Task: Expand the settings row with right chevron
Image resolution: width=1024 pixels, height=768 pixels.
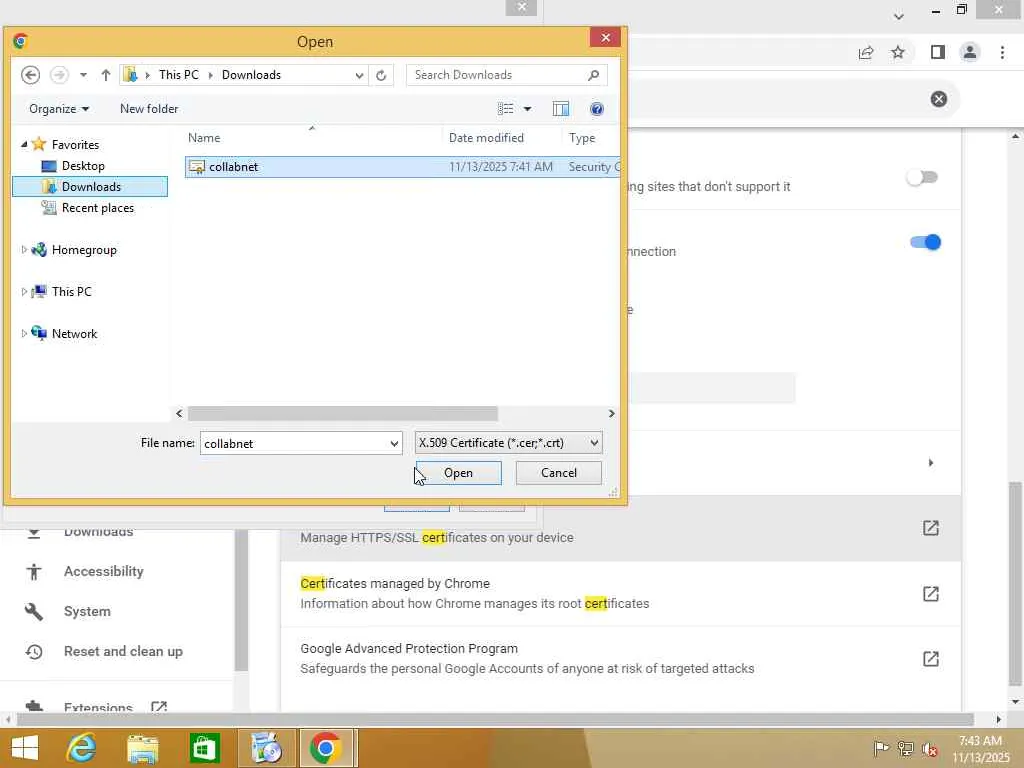Action: (x=931, y=463)
